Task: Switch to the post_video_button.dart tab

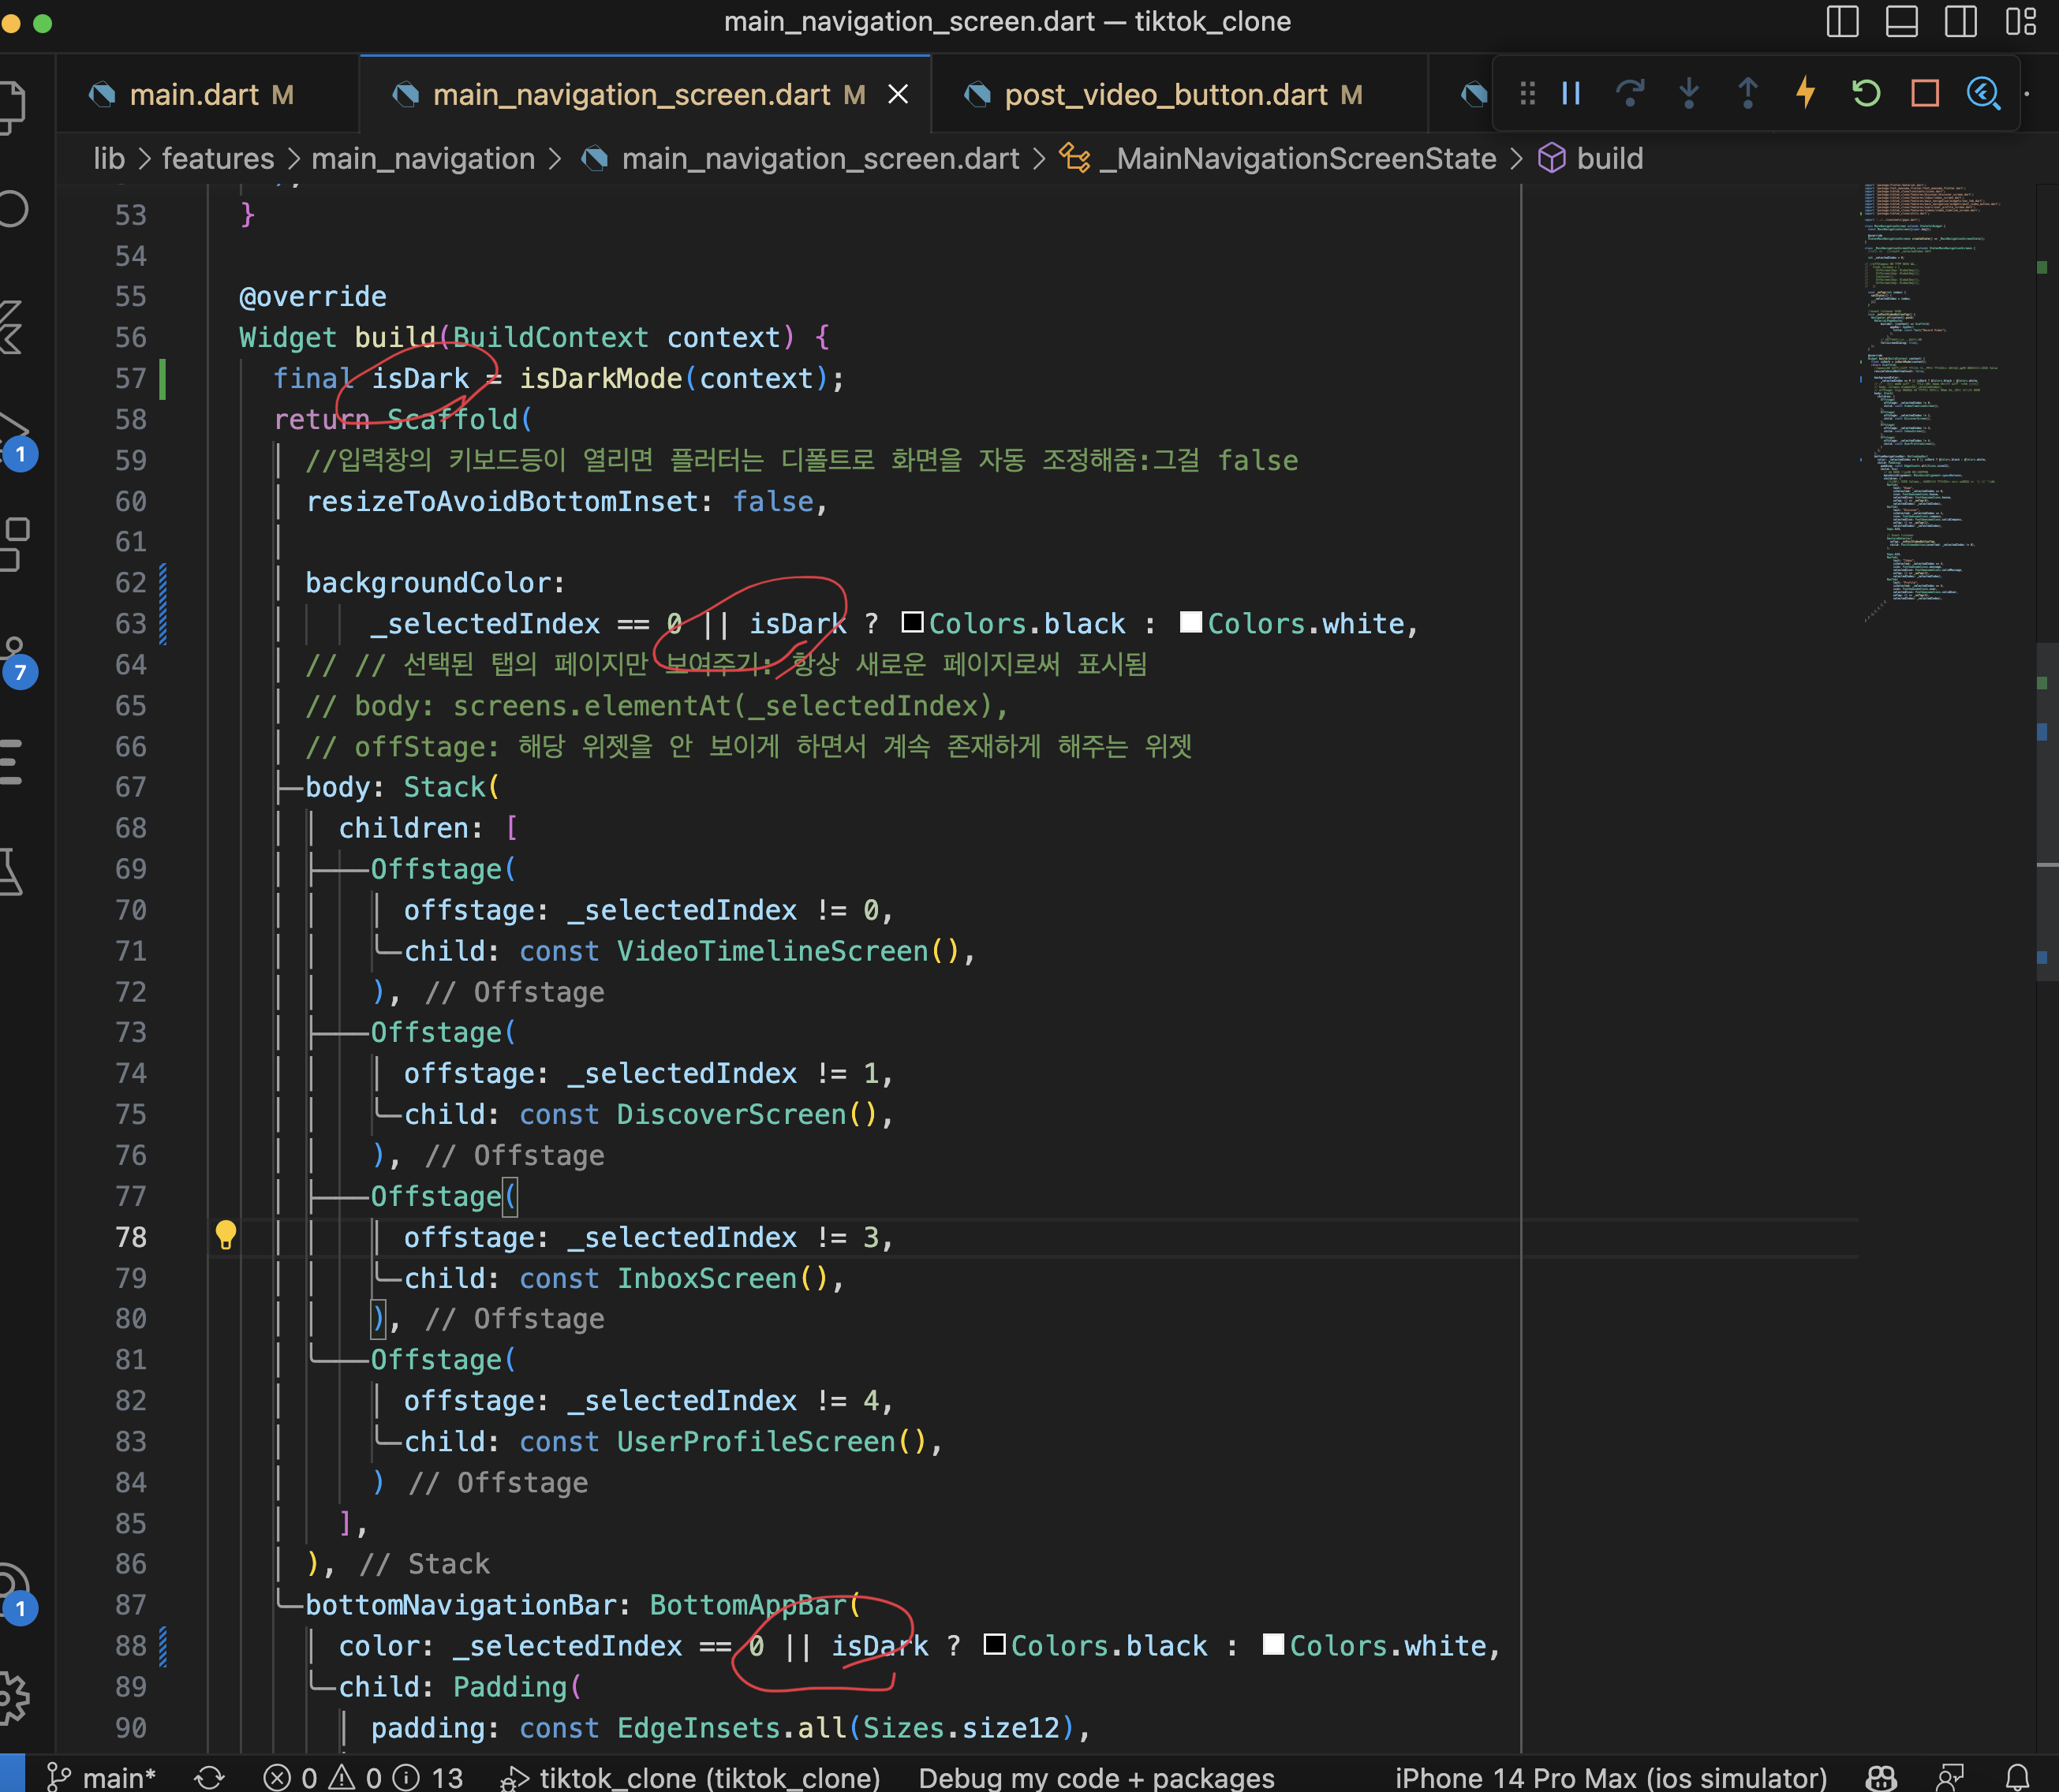Action: click(1165, 95)
